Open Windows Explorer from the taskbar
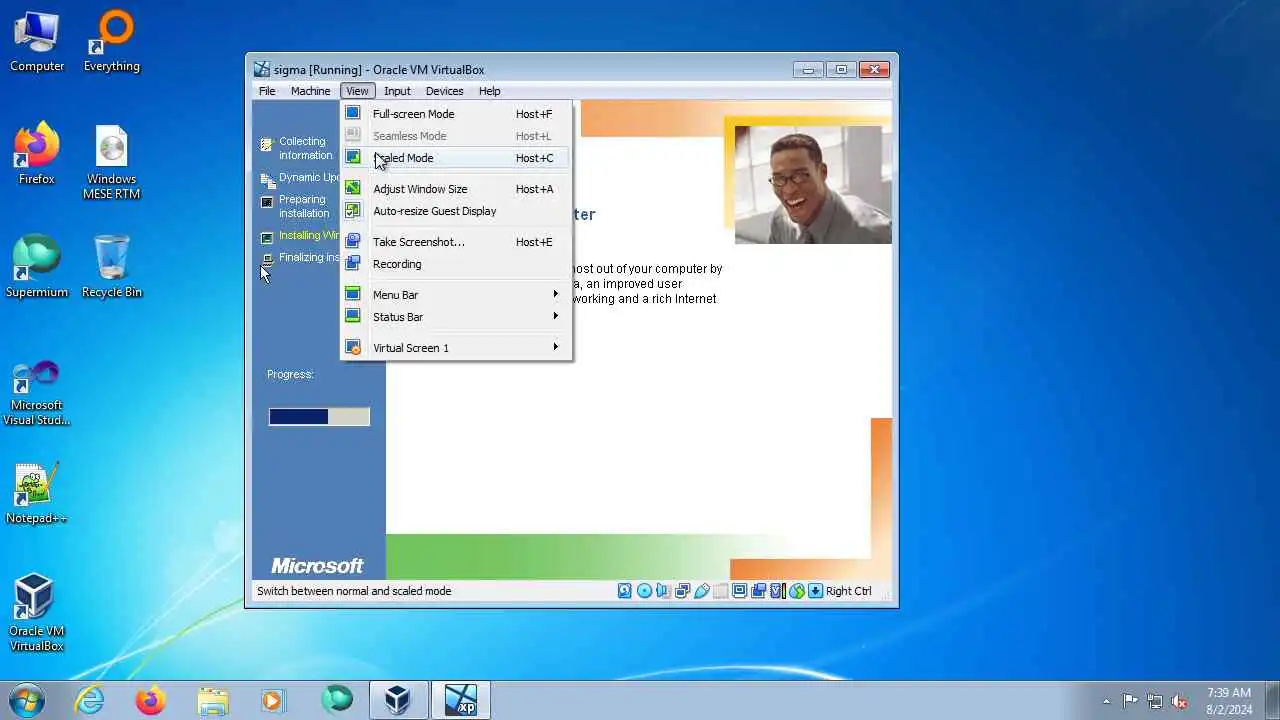This screenshot has height=720, width=1280. [x=213, y=700]
